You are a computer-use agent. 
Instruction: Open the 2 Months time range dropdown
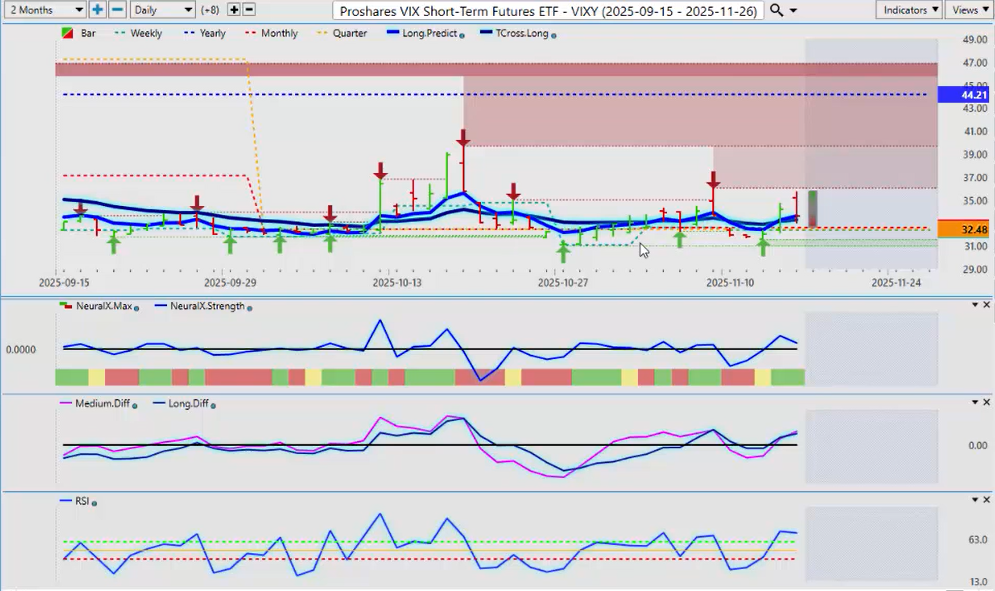point(44,10)
